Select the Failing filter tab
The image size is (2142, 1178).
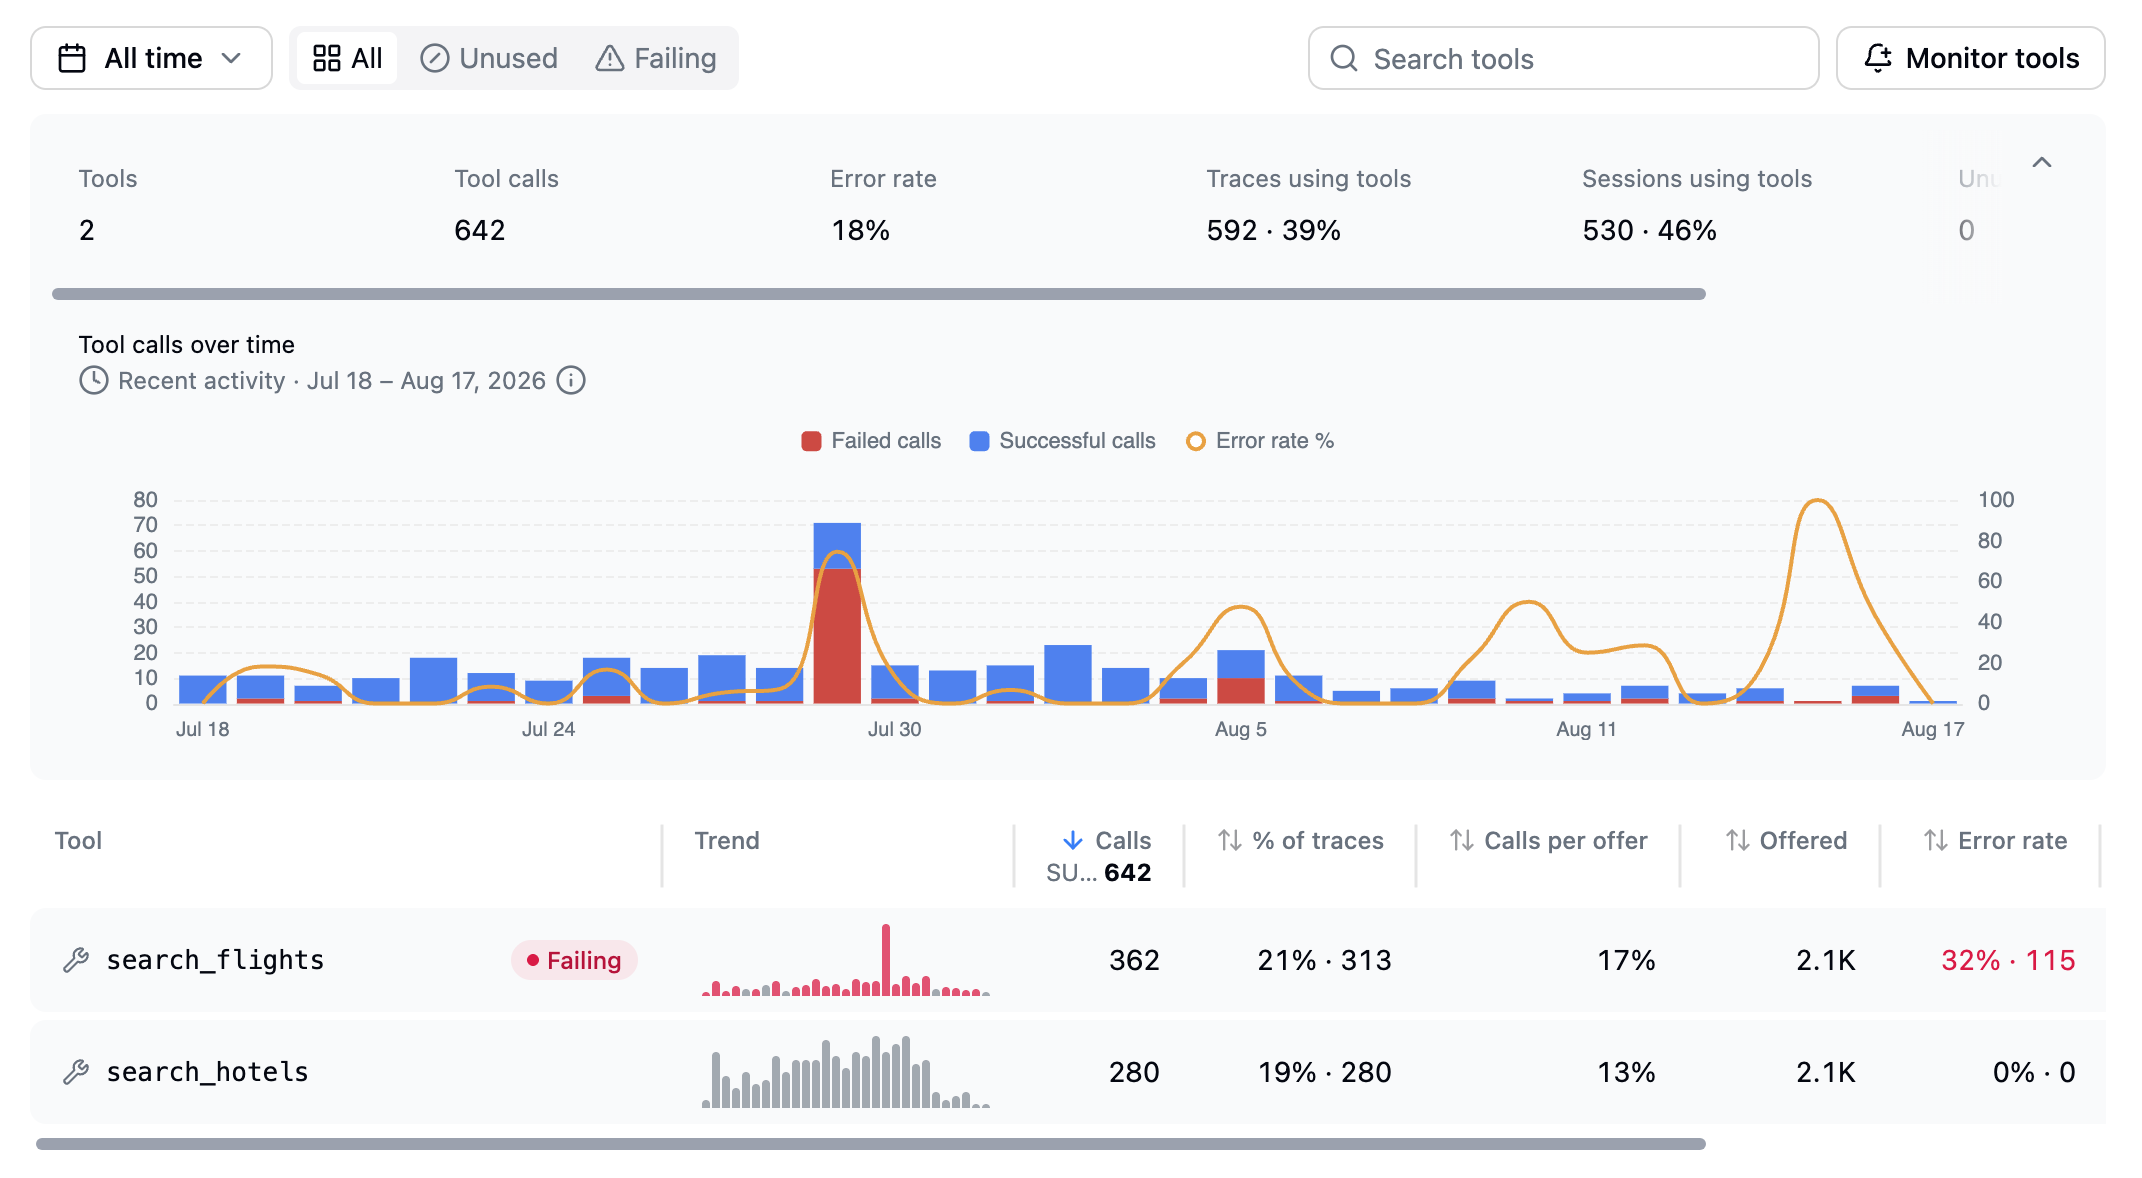[656, 58]
